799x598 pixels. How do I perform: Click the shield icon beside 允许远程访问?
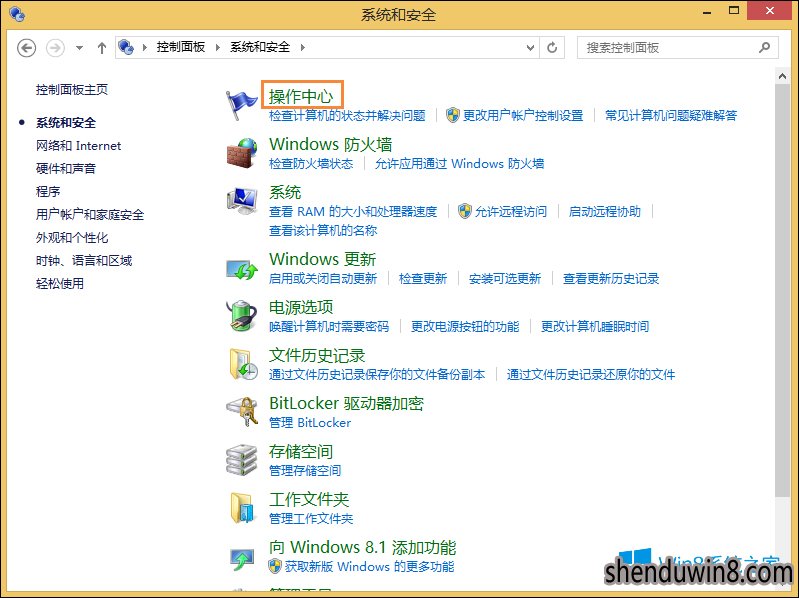(464, 211)
